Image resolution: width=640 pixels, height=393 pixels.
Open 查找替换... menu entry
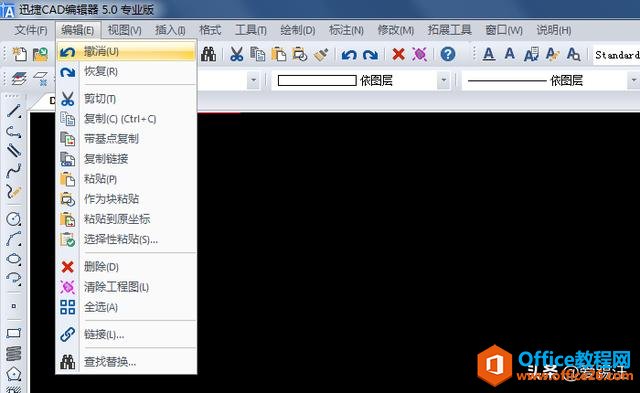tap(126, 362)
